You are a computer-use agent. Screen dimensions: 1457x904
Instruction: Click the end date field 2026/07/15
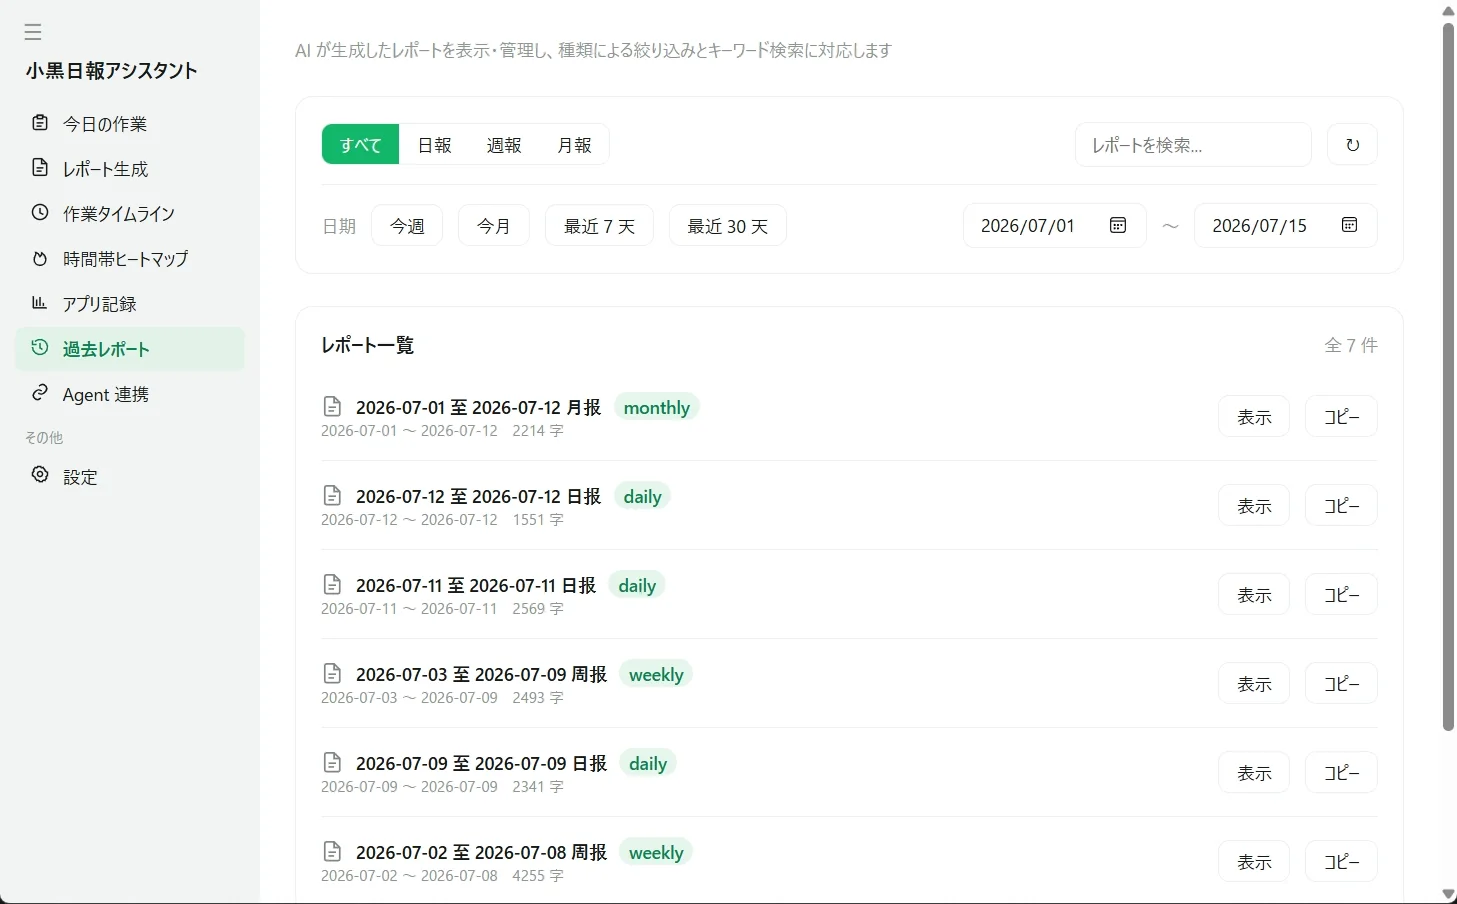[1285, 226]
